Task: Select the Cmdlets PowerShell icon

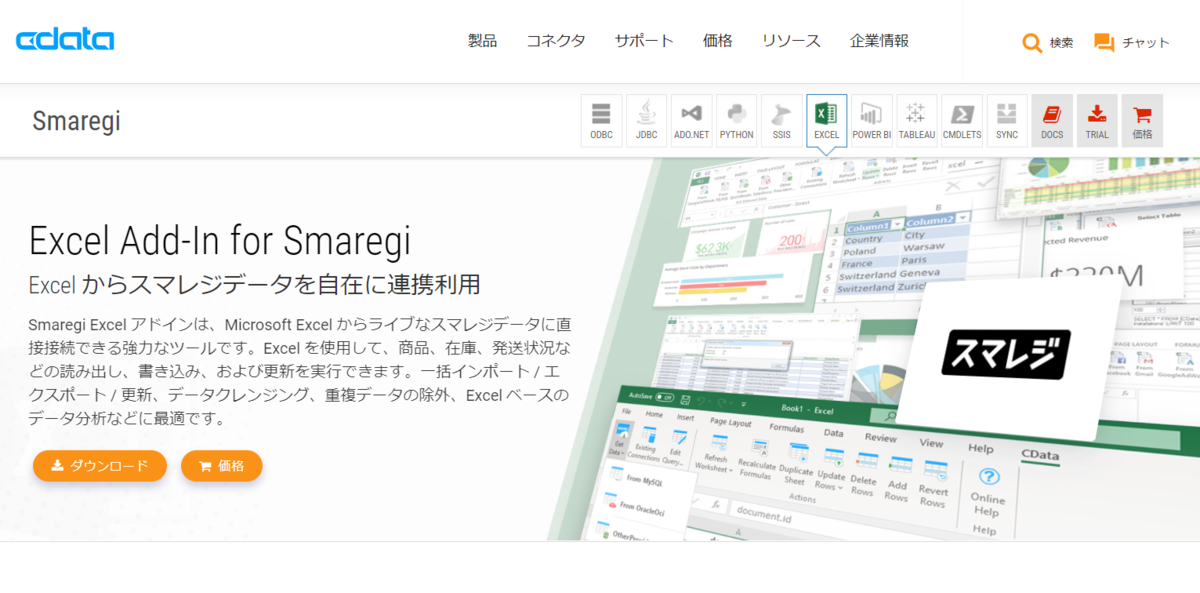Action: pos(962,121)
